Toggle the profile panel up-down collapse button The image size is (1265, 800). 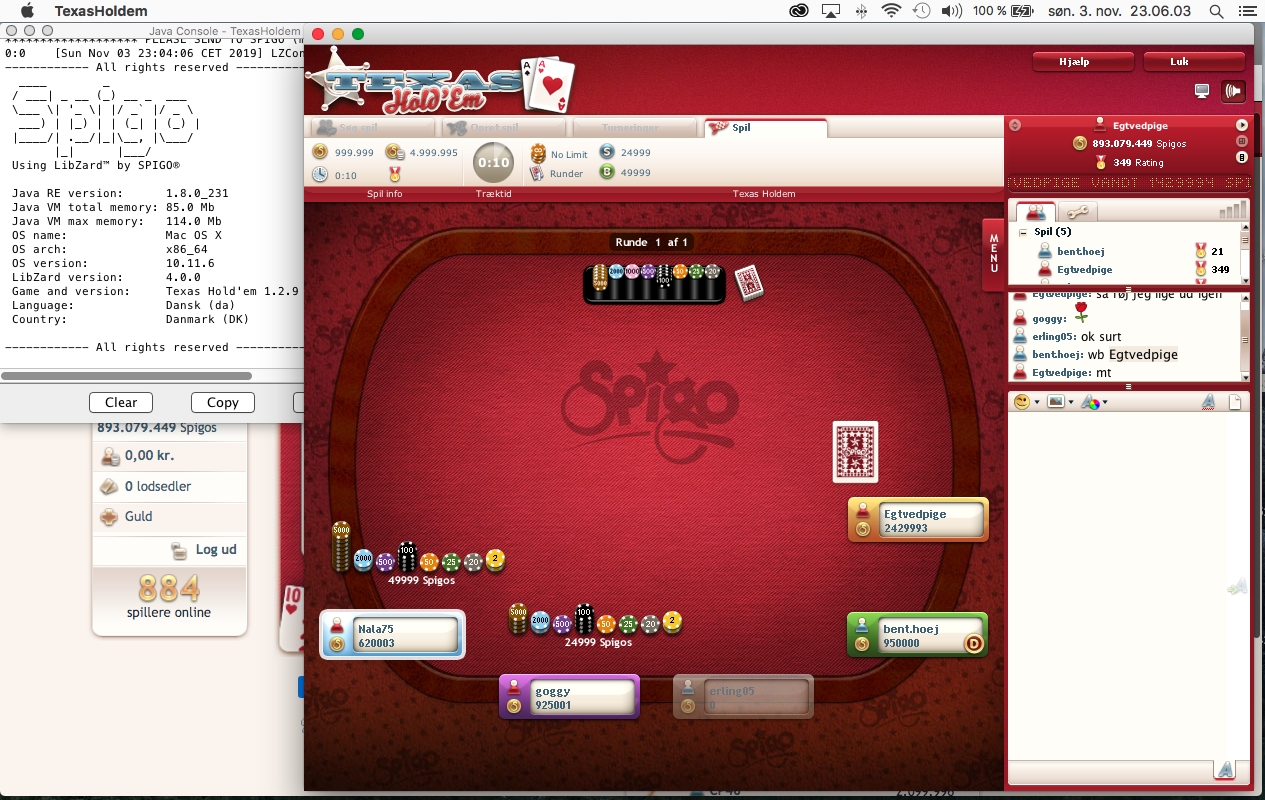(1015, 125)
